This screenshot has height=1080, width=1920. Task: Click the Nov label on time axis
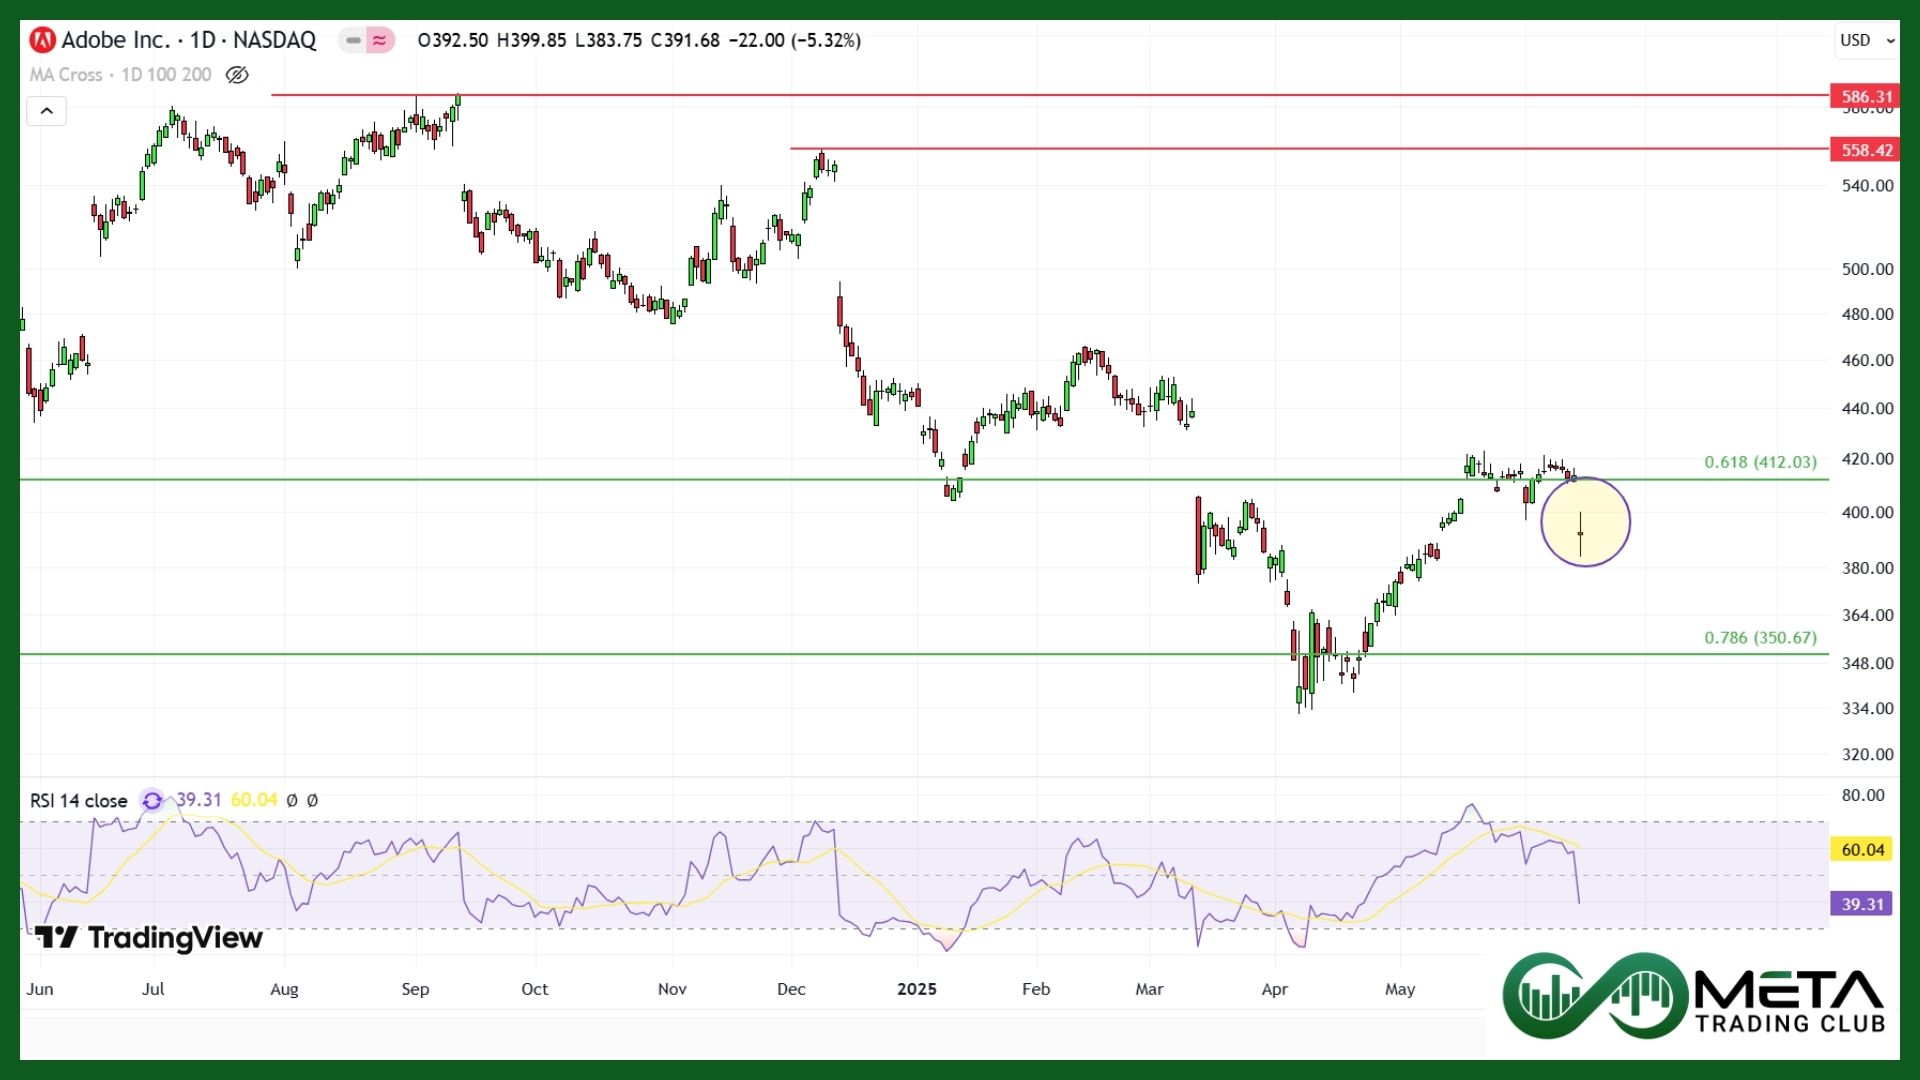pyautogui.click(x=672, y=989)
